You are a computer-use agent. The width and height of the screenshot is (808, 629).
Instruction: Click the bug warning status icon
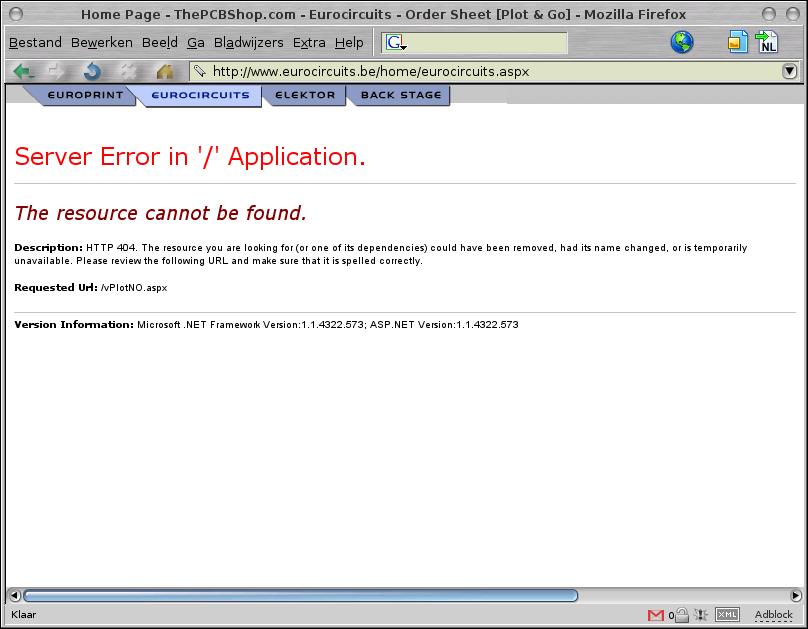[701, 614]
